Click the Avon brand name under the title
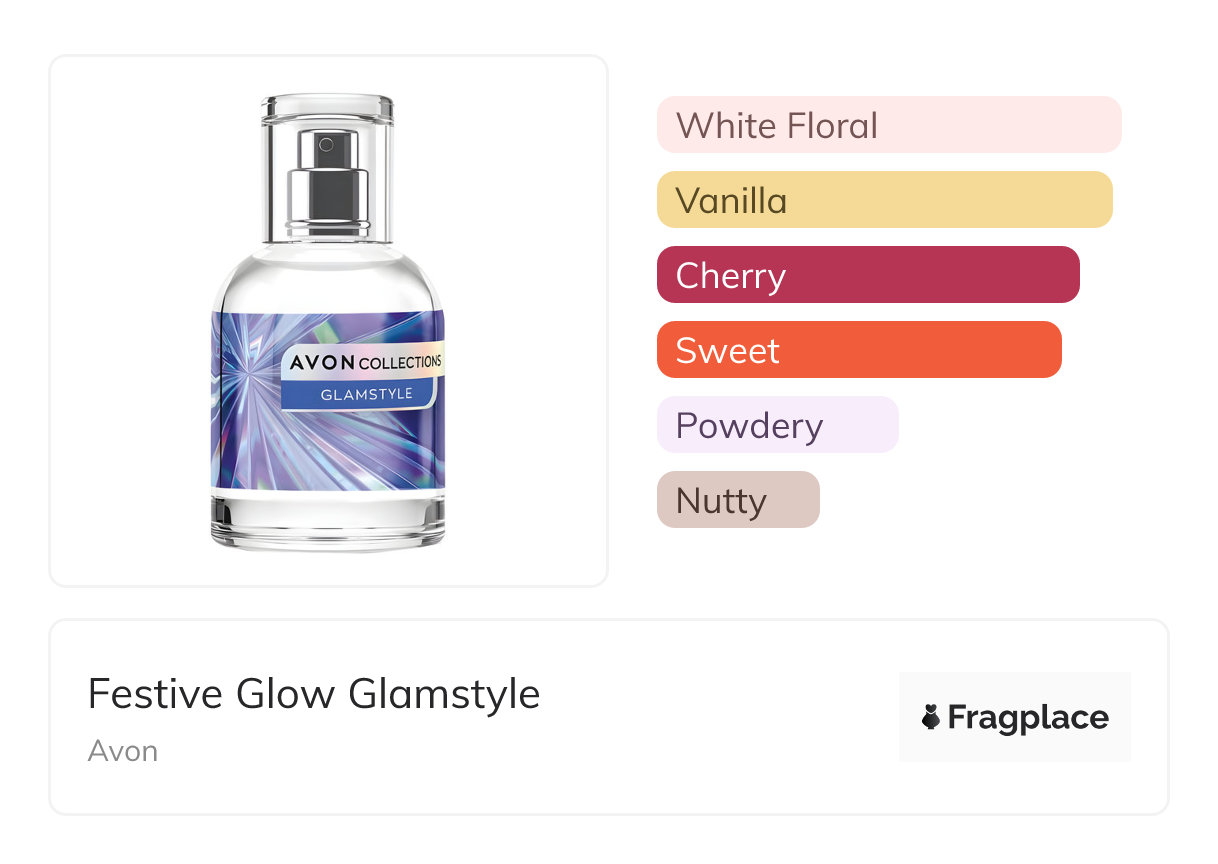This screenshot has height=864, width=1218. click(123, 751)
